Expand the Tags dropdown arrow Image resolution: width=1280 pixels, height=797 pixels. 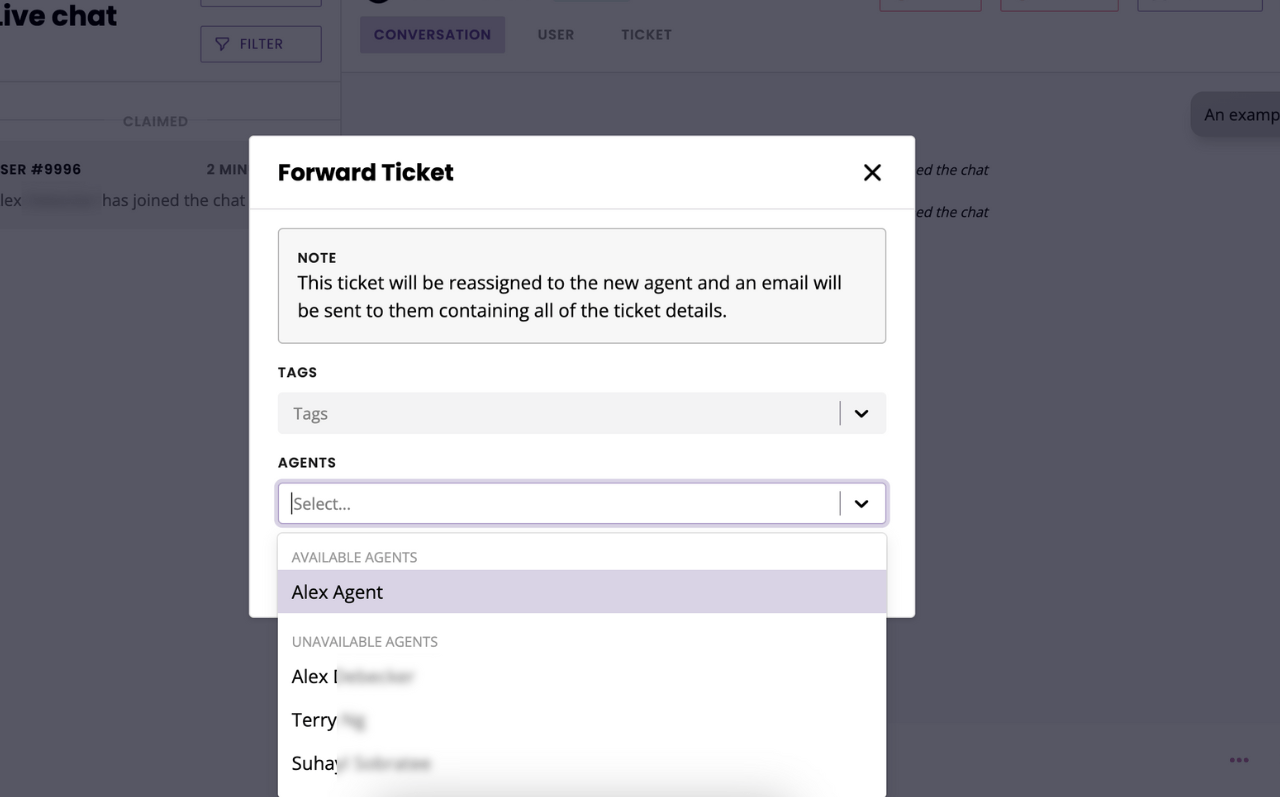click(x=861, y=413)
